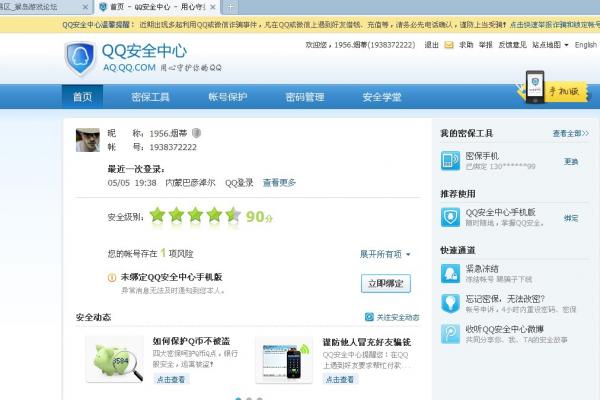The height and width of the screenshot is (400, 600).
Task: Click the QQ安全中心手机版 recommended tool name
Action: coord(500,212)
